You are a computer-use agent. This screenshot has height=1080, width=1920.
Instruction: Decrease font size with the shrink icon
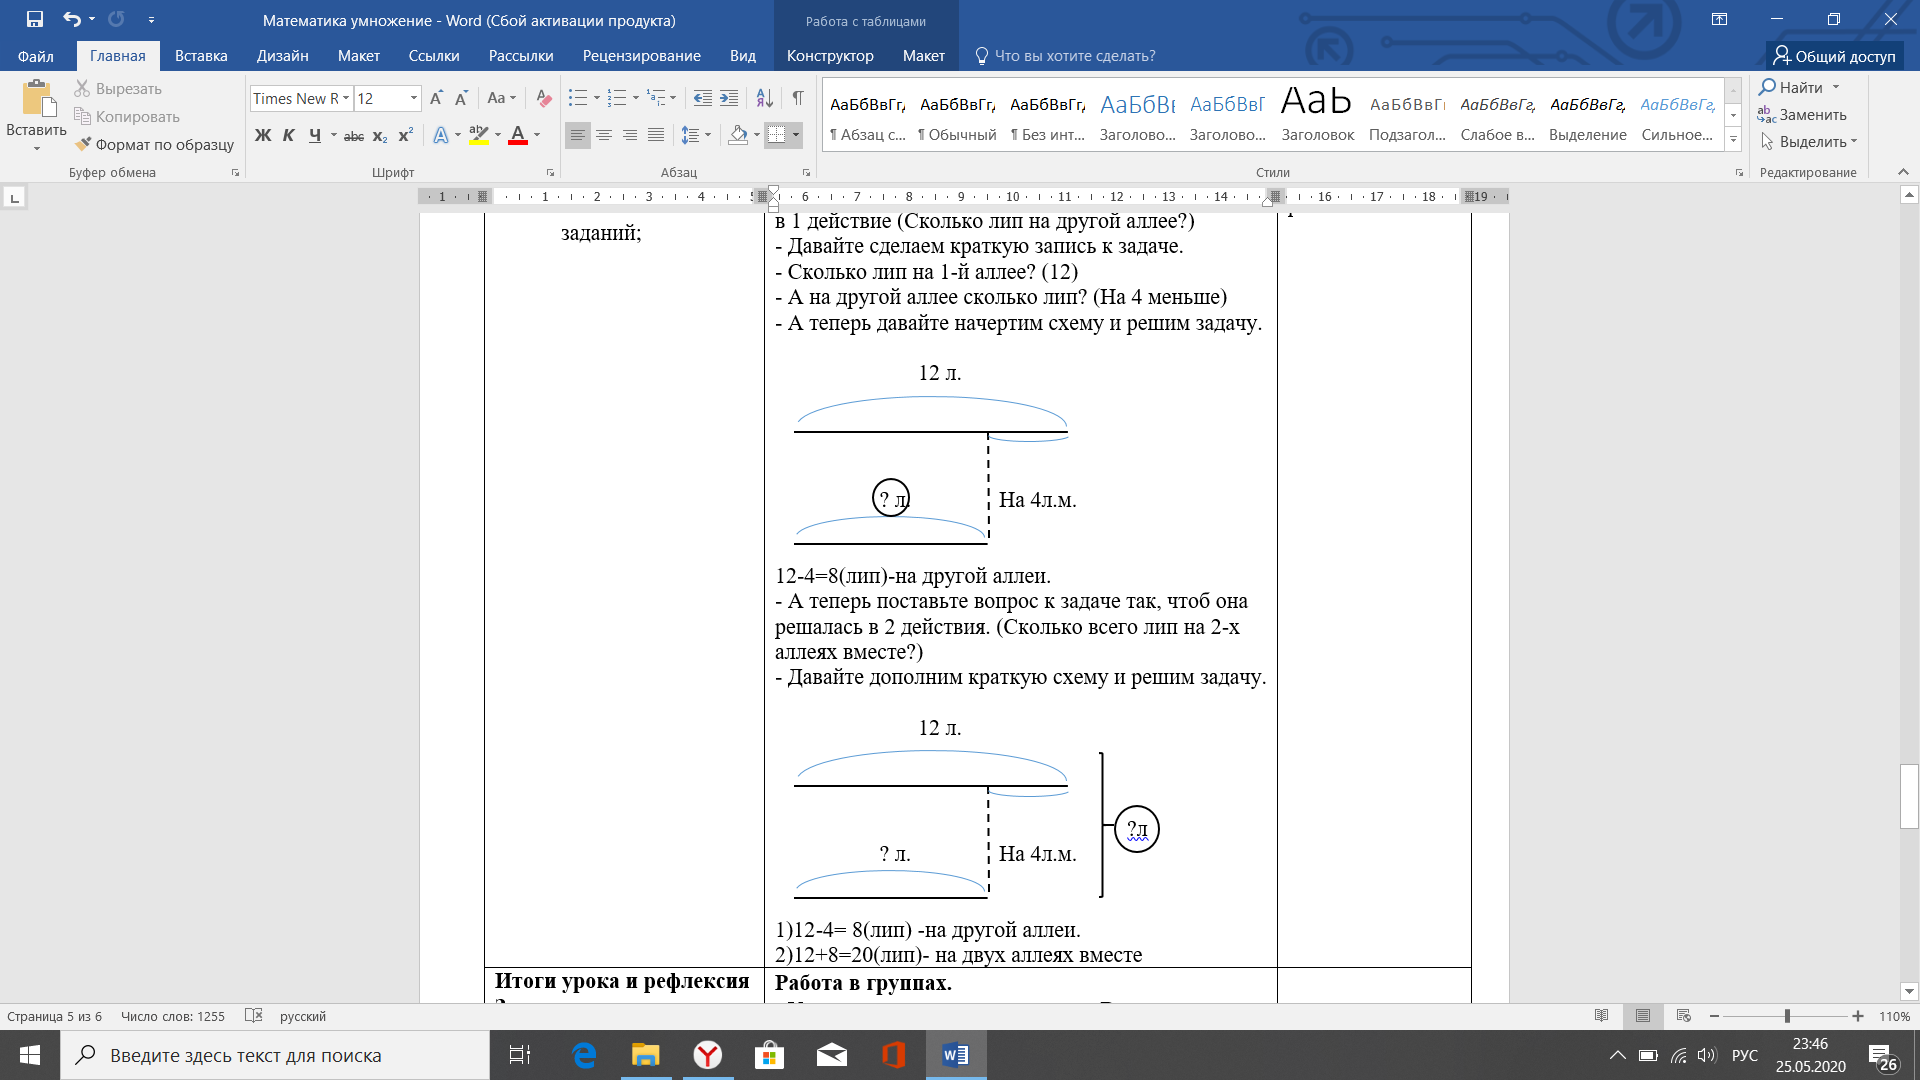coord(461,98)
